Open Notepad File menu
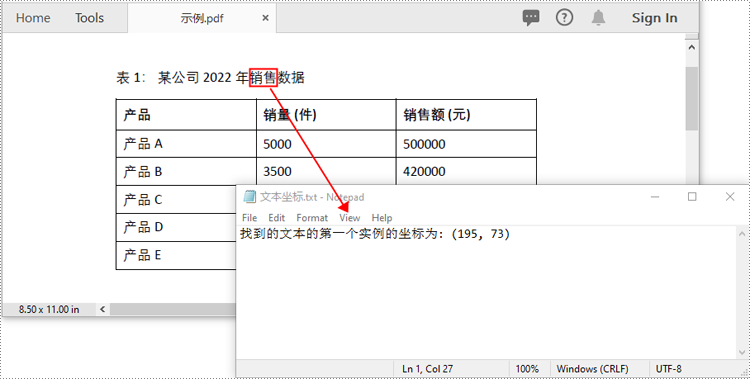The width and height of the screenshot is (750, 379). pyautogui.click(x=250, y=218)
